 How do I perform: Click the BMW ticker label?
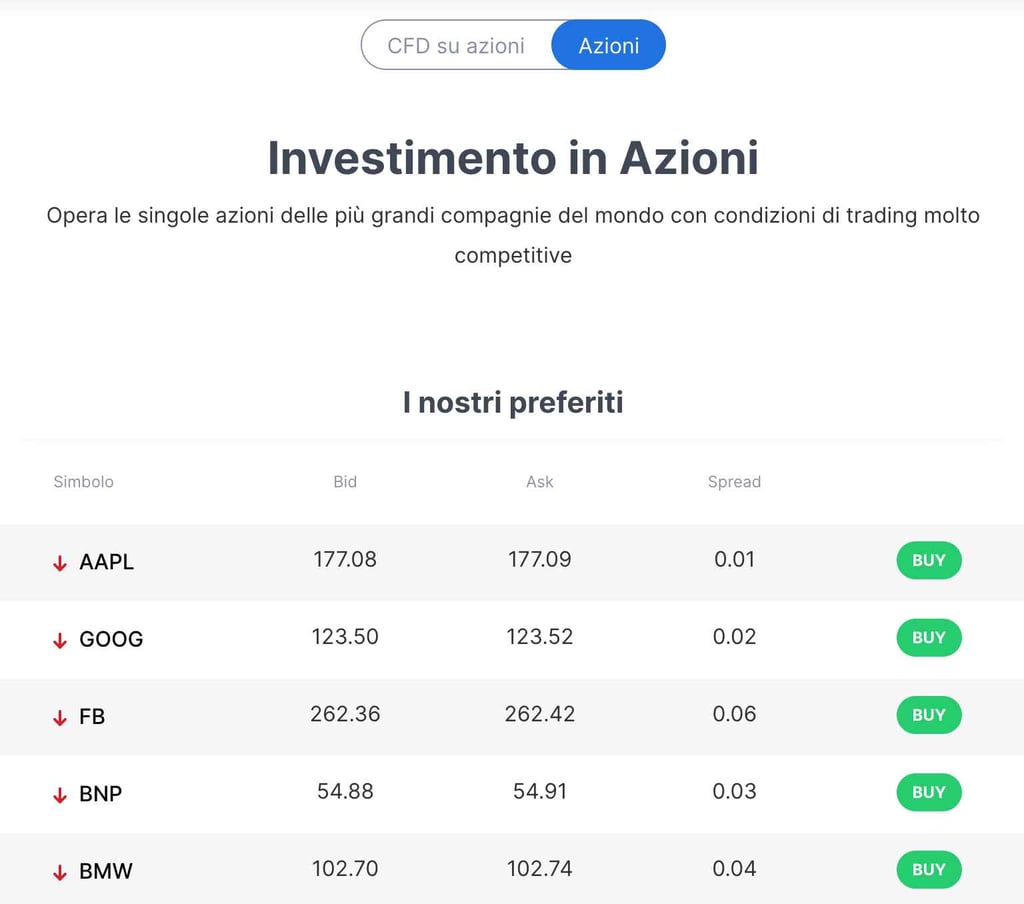point(106,871)
